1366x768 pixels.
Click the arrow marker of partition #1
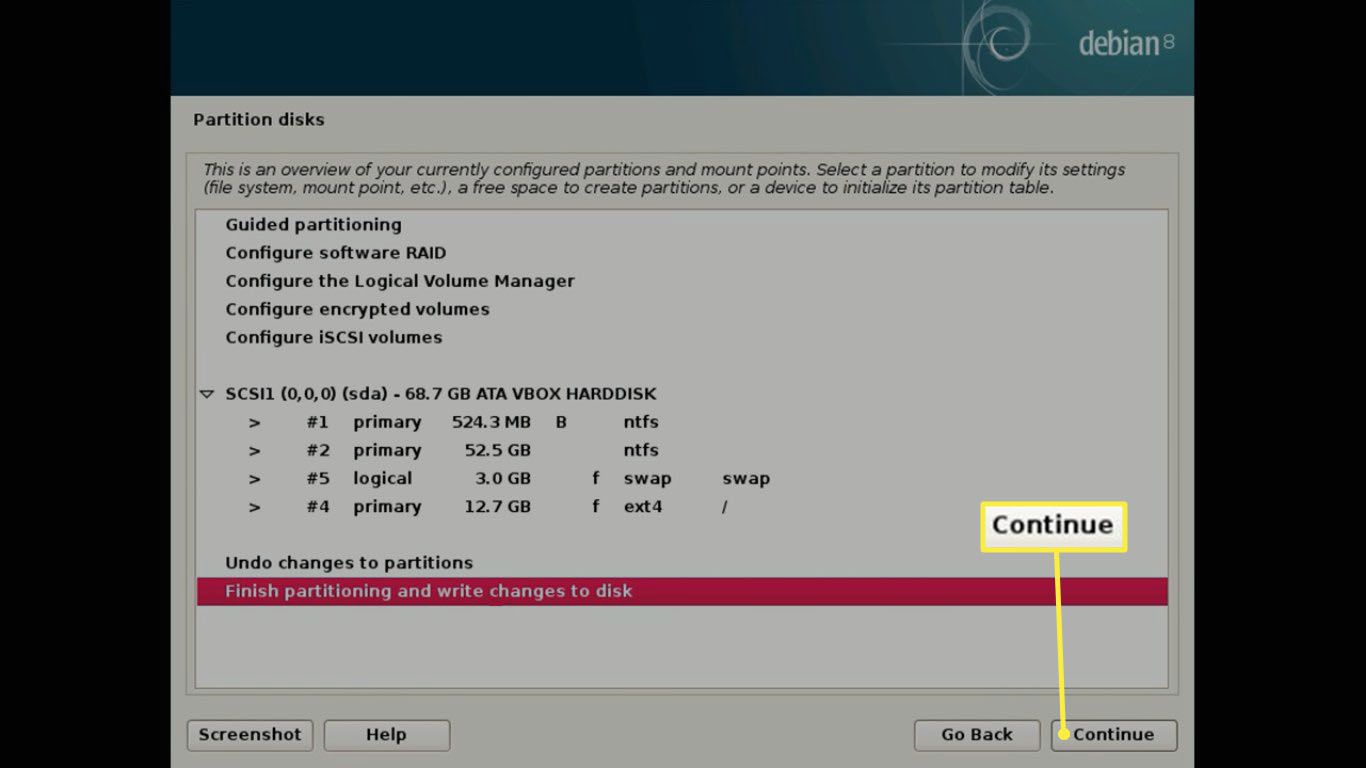(x=255, y=423)
